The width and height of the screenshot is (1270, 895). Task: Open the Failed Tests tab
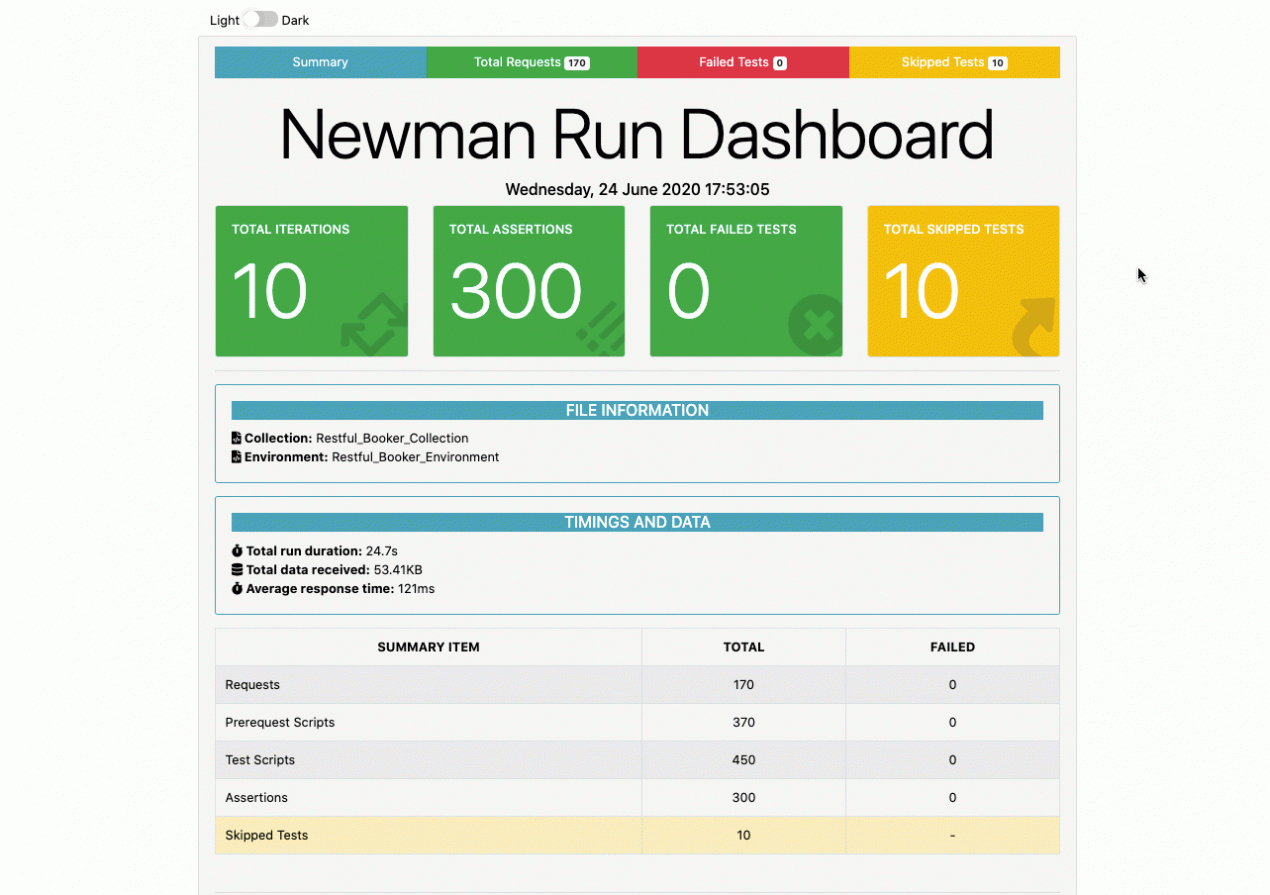(743, 62)
